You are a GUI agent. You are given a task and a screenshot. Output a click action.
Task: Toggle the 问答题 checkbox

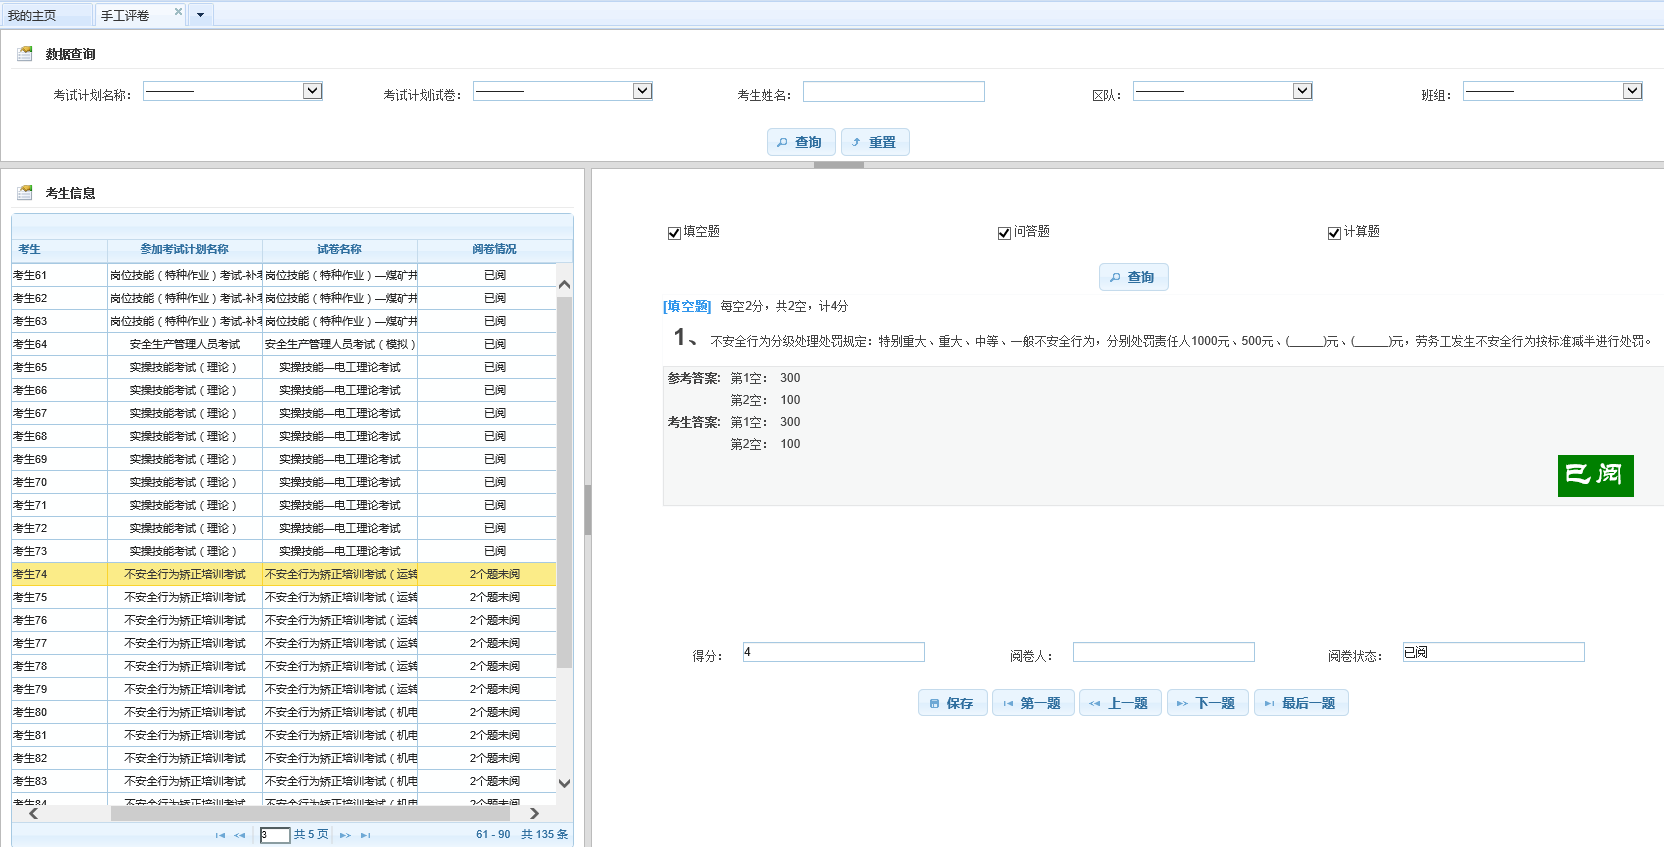[x=1004, y=233]
